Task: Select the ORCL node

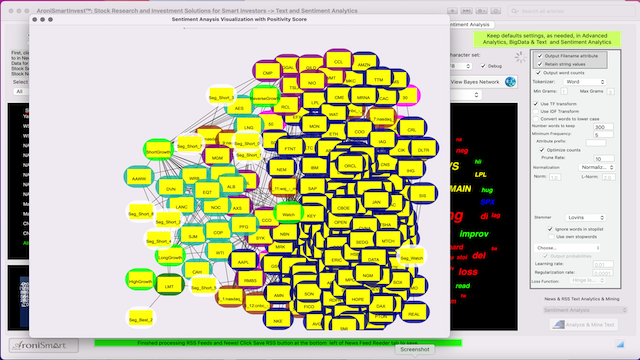Action: click(350, 164)
